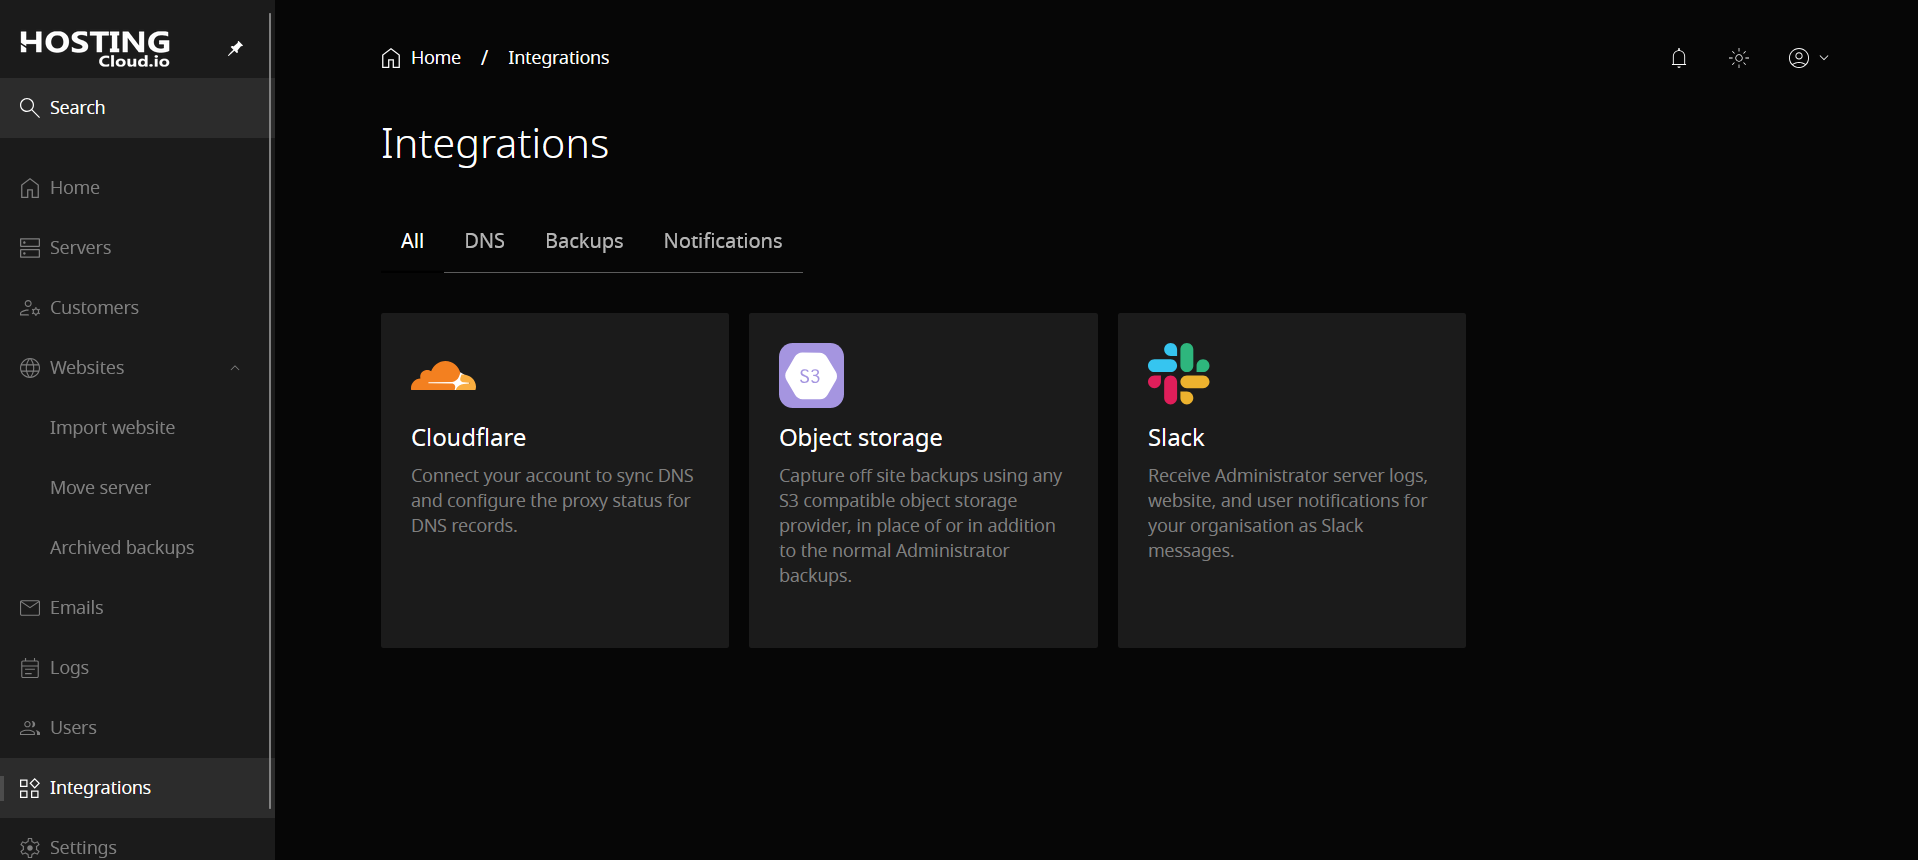Image resolution: width=1918 pixels, height=860 pixels.
Task: Click the Cloudflare cloud logo
Action: (x=443, y=376)
